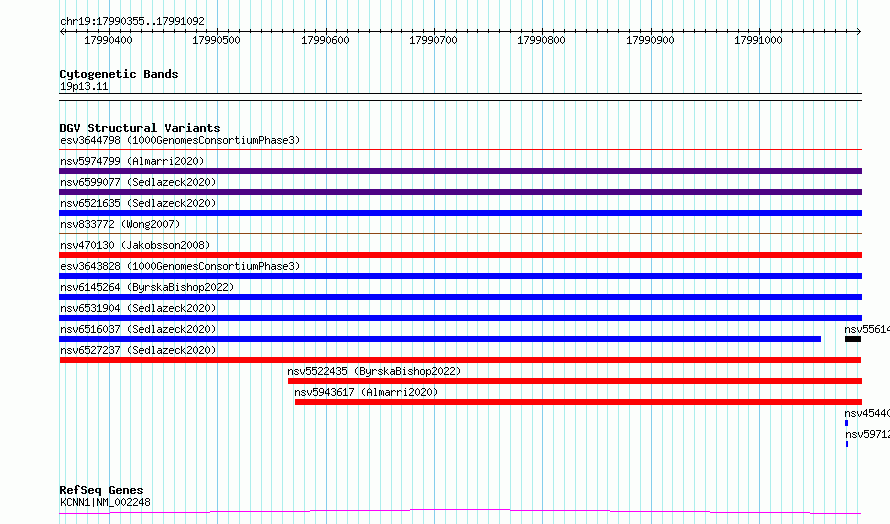
Task: Click the red nsv5943617 variant bar
Action: pos(578,402)
